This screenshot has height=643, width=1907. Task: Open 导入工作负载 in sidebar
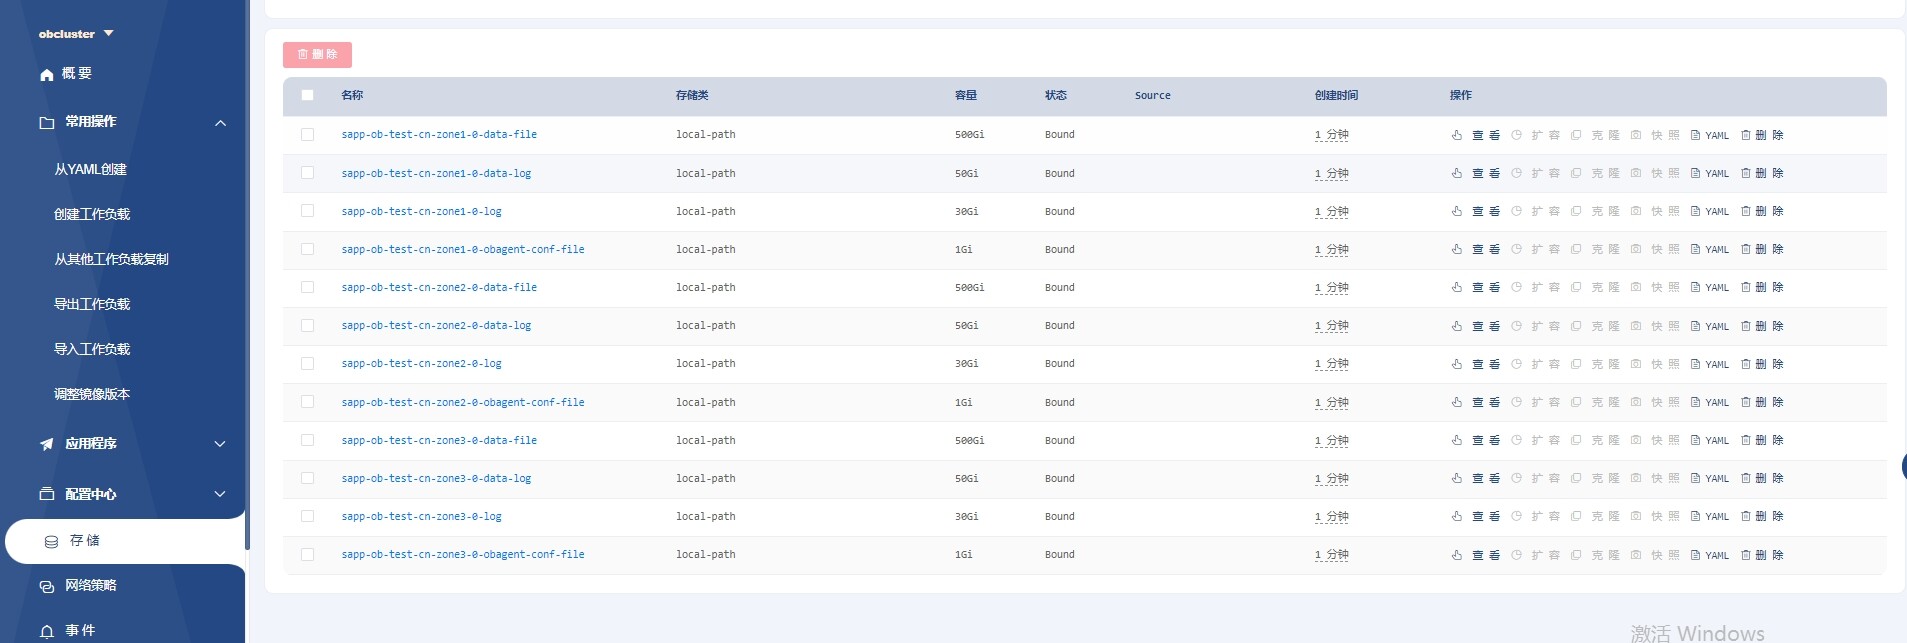pos(92,349)
